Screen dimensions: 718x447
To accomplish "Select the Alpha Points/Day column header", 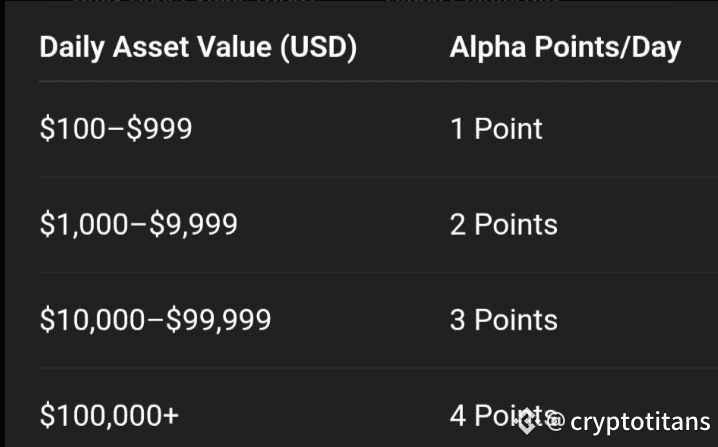I will tap(565, 48).
